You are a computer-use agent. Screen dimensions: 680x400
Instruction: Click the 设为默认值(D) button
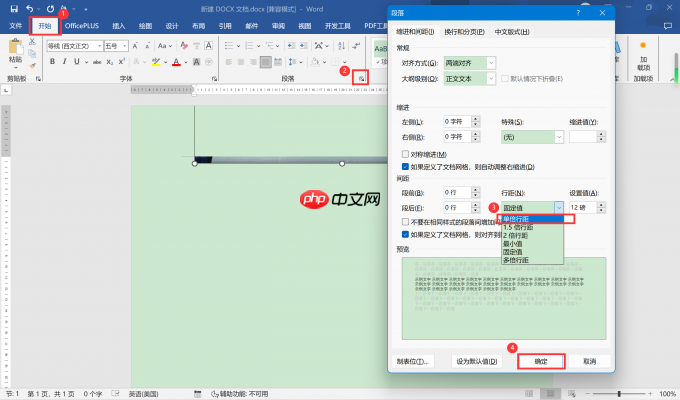tap(477, 361)
